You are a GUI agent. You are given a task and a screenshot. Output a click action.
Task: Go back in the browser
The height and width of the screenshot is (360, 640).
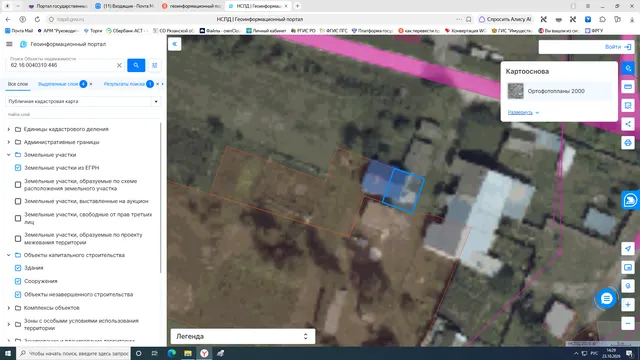[x=8, y=19]
